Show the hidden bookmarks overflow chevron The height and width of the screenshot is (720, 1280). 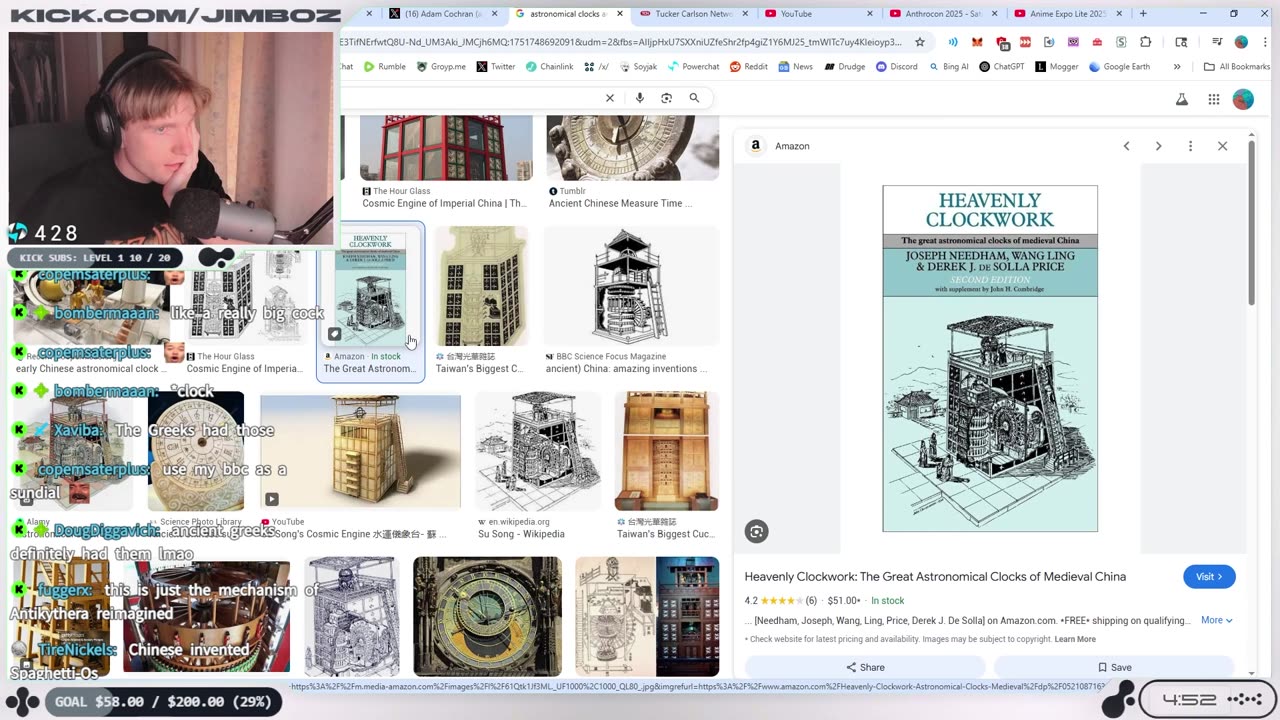coord(1177,67)
